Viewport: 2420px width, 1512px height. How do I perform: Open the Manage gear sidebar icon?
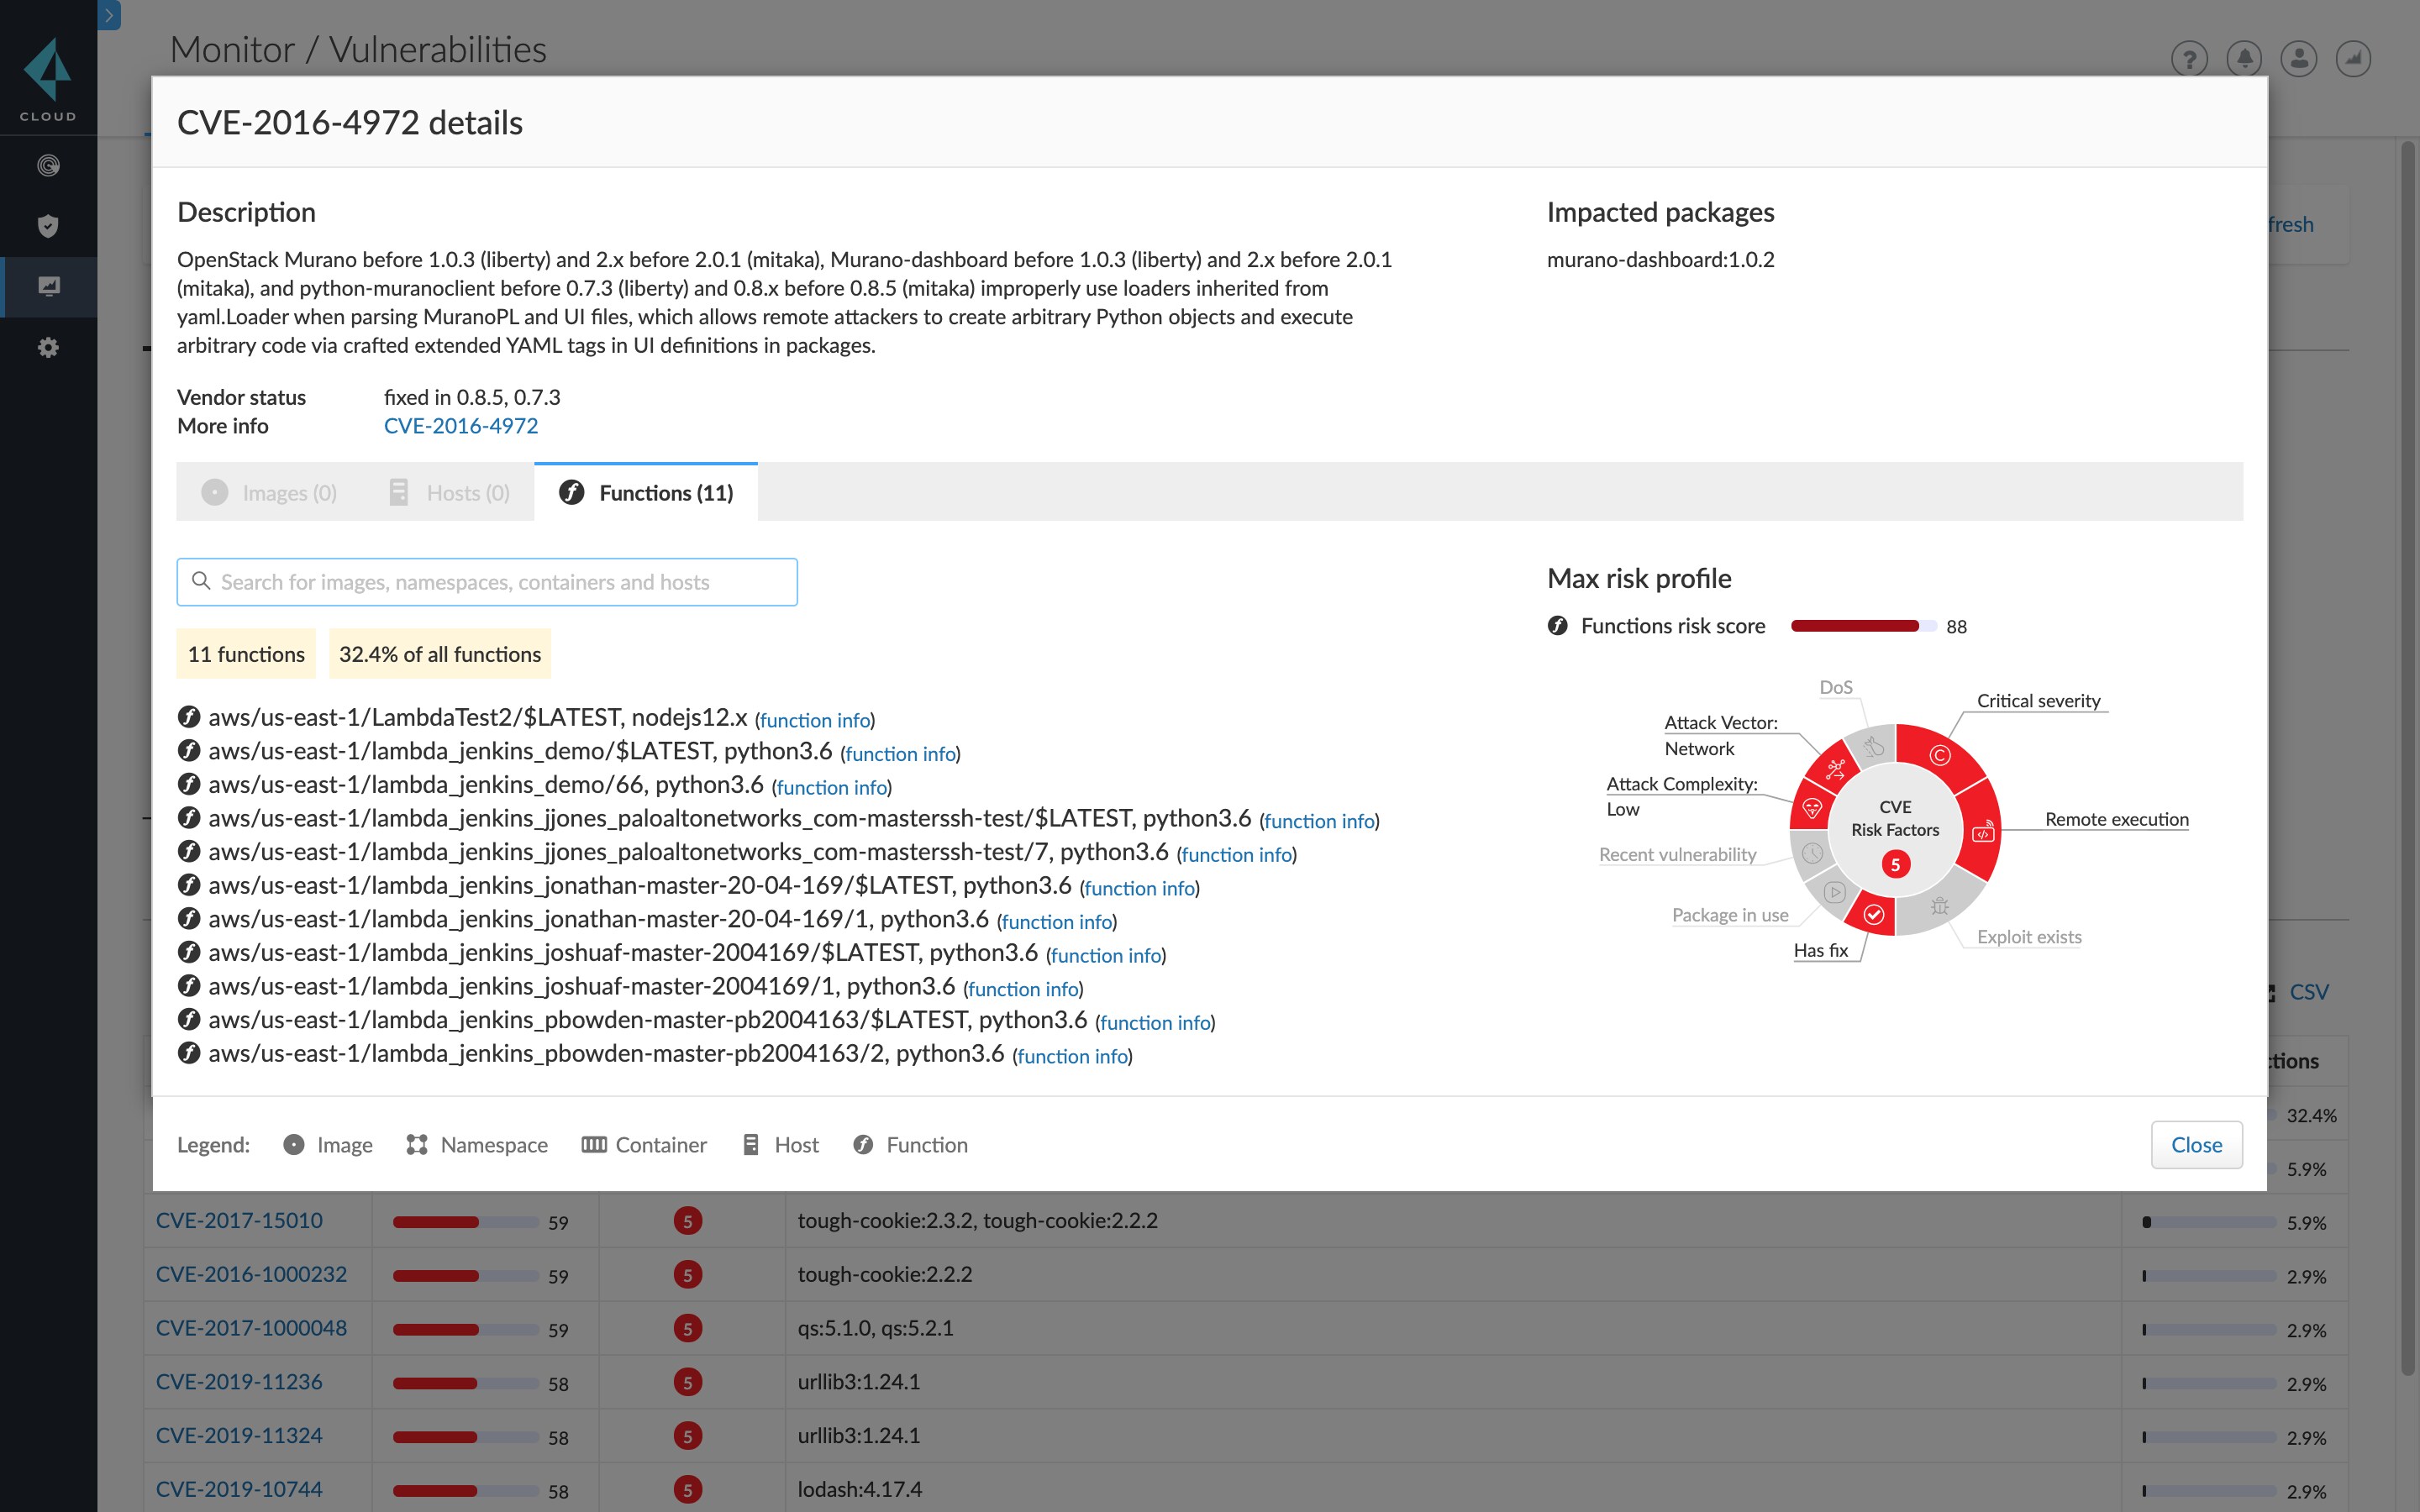click(x=48, y=347)
